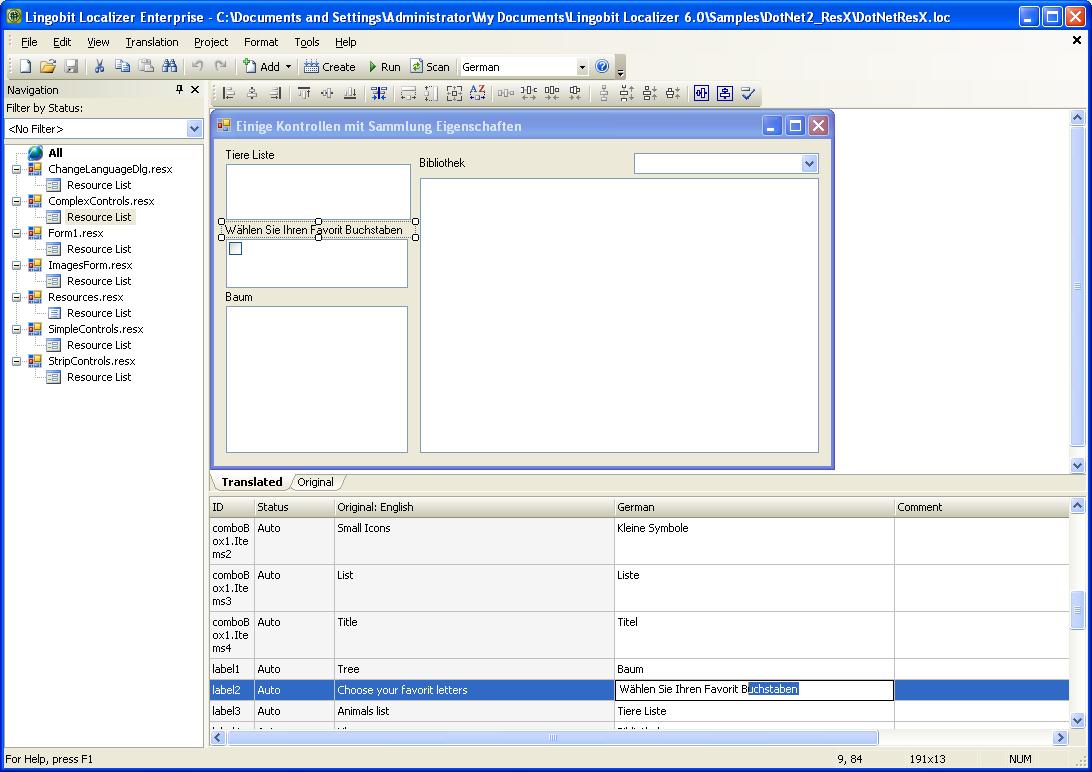Screen dimensions: 1092x772
Task: Save the current project
Action: tap(70, 66)
